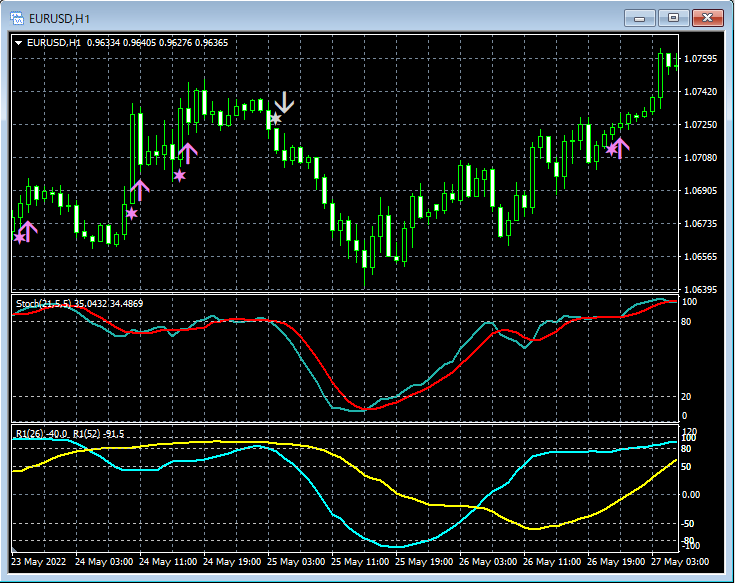Click the EURUSD,H1 chart window icon

pos(17,19)
